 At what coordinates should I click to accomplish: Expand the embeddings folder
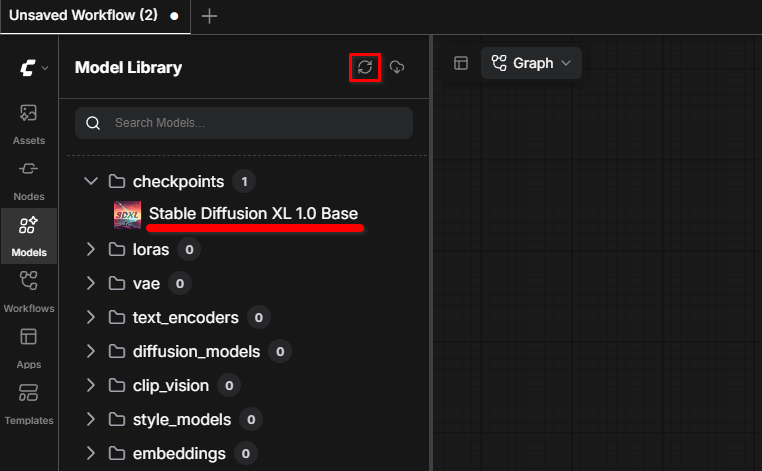coord(91,454)
